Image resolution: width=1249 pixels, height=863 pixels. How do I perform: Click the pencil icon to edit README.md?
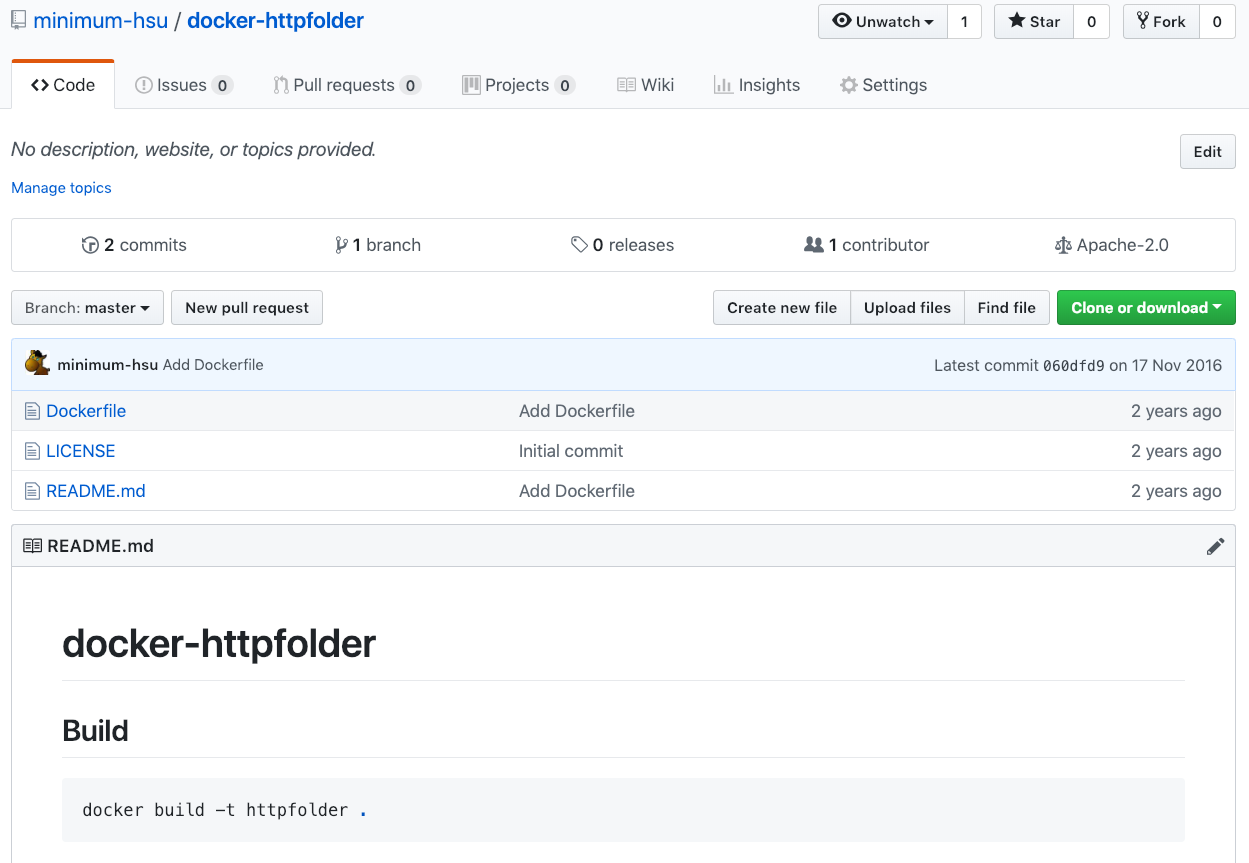pyautogui.click(x=1215, y=546)
